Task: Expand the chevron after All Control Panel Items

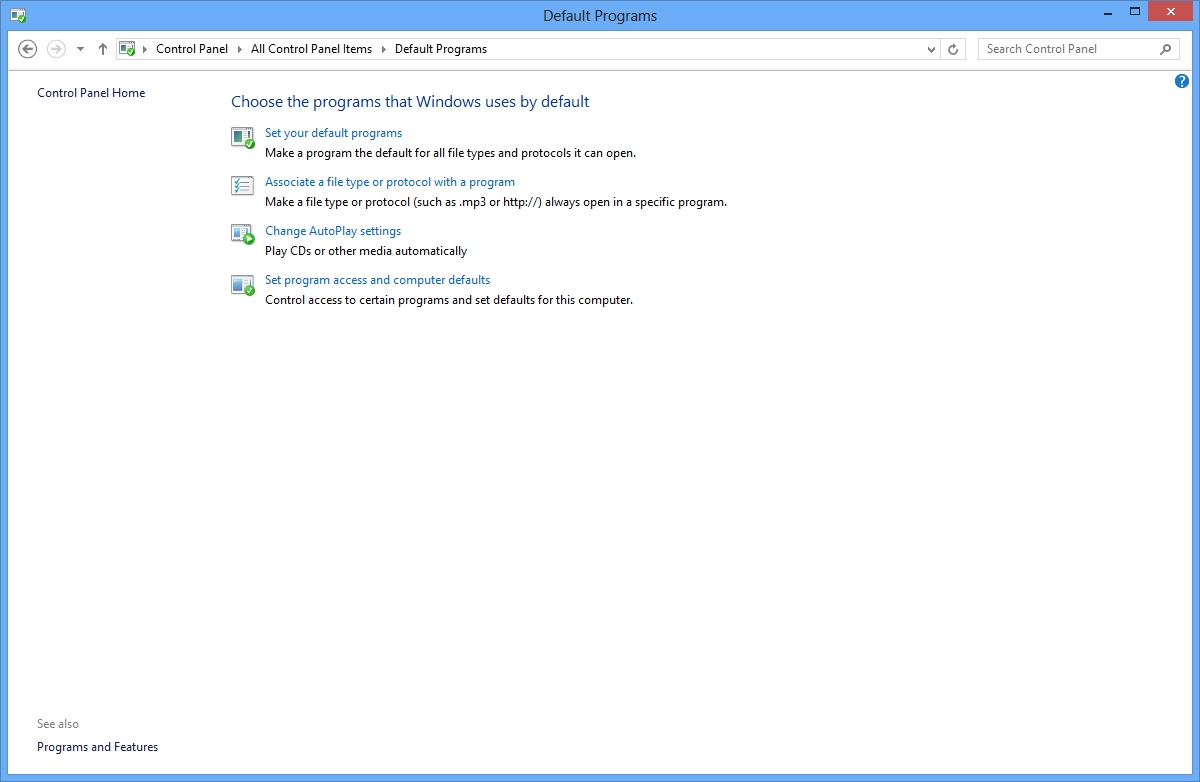Action: [384, 49]
